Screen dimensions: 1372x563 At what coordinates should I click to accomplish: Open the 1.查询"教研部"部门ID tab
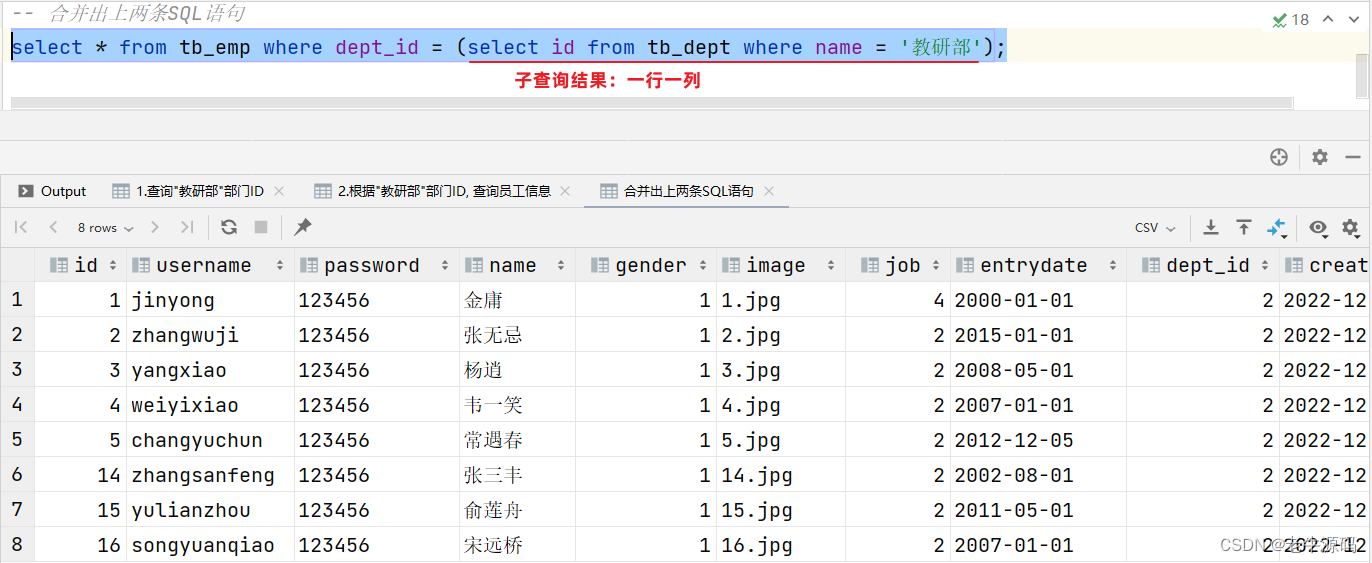coord(189,191)
